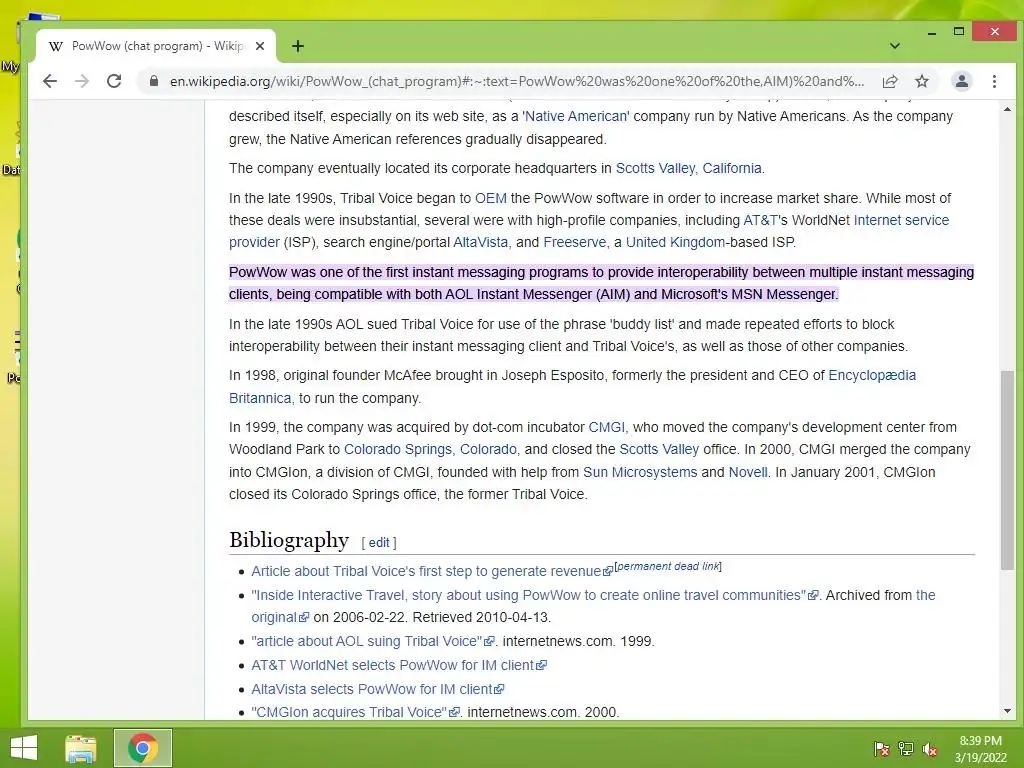The image size is (1024, 768).
Task: Follow the United Kingdom link
Action: [675, 242]
